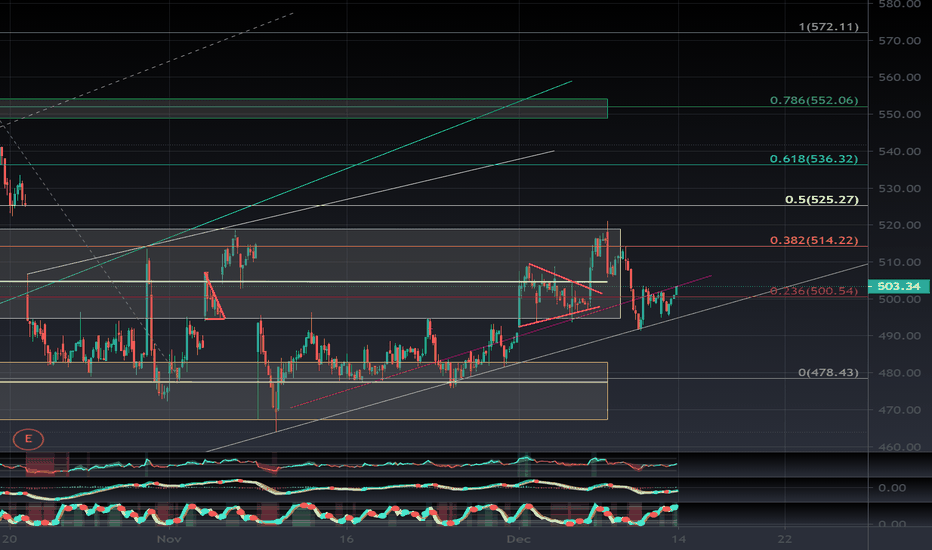Click the 530.00 price axis label

tap(899, 188)
